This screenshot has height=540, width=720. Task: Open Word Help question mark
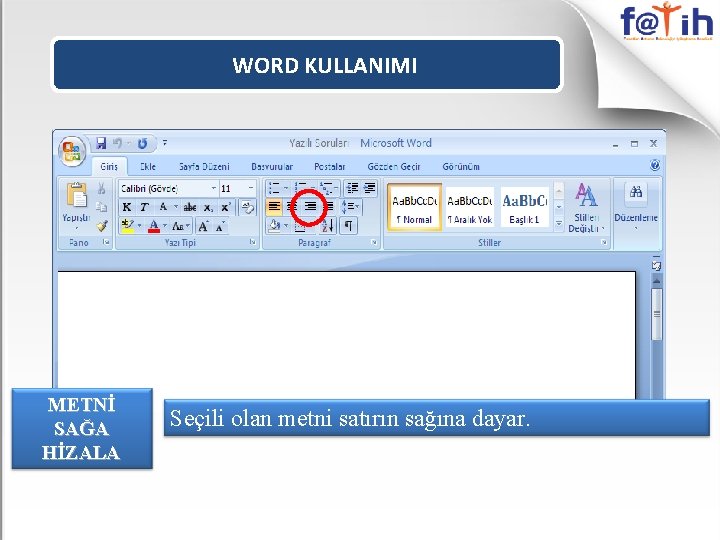coord(655,165)
